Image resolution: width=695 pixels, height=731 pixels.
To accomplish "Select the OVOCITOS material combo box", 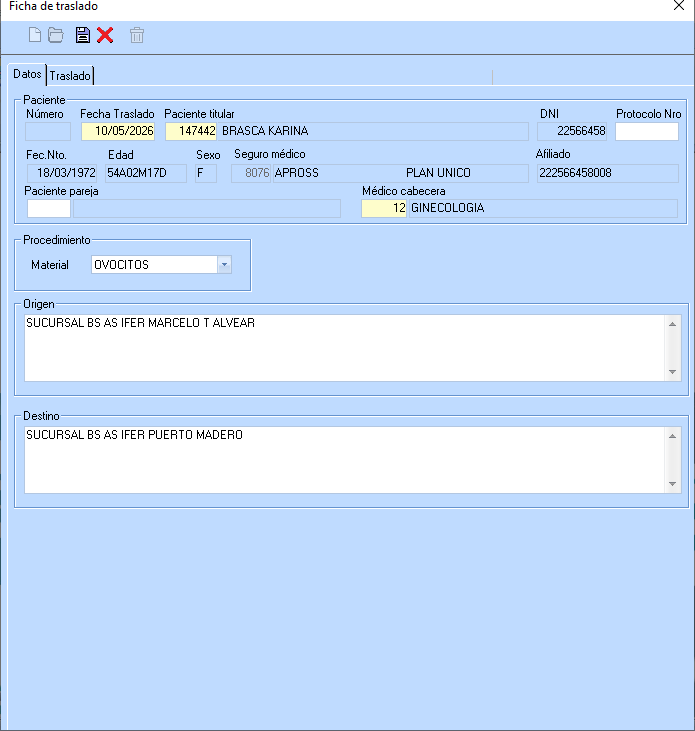I will point(161,265).
